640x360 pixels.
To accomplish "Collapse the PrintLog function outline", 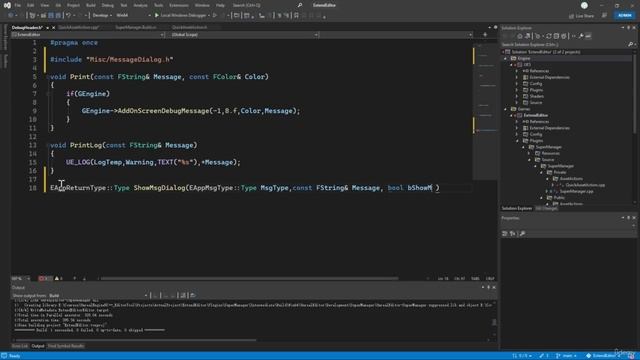I will click(48, 145).
